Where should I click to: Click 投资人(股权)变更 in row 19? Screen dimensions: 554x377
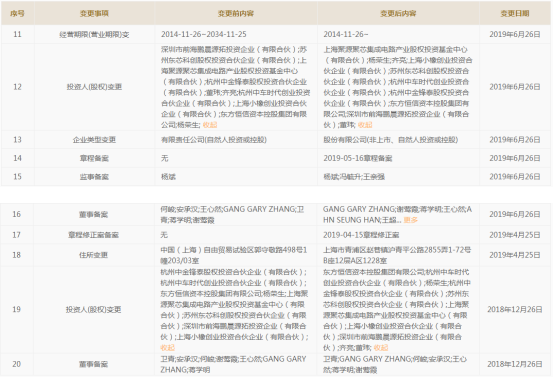[x=93, y=310]
